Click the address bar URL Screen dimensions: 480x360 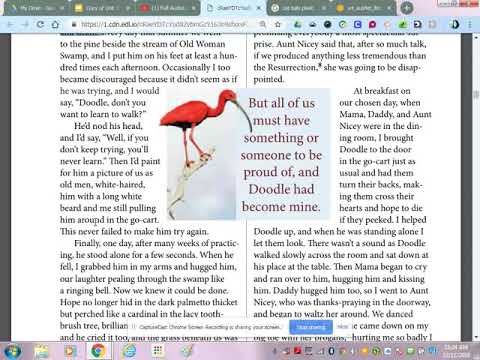[163, 24]
